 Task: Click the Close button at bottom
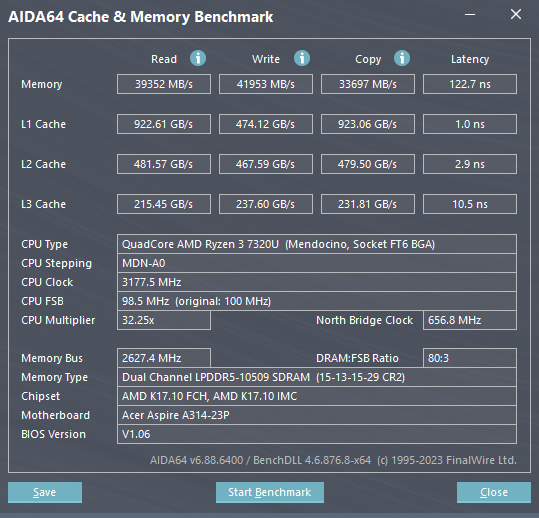tap(494, 492)
